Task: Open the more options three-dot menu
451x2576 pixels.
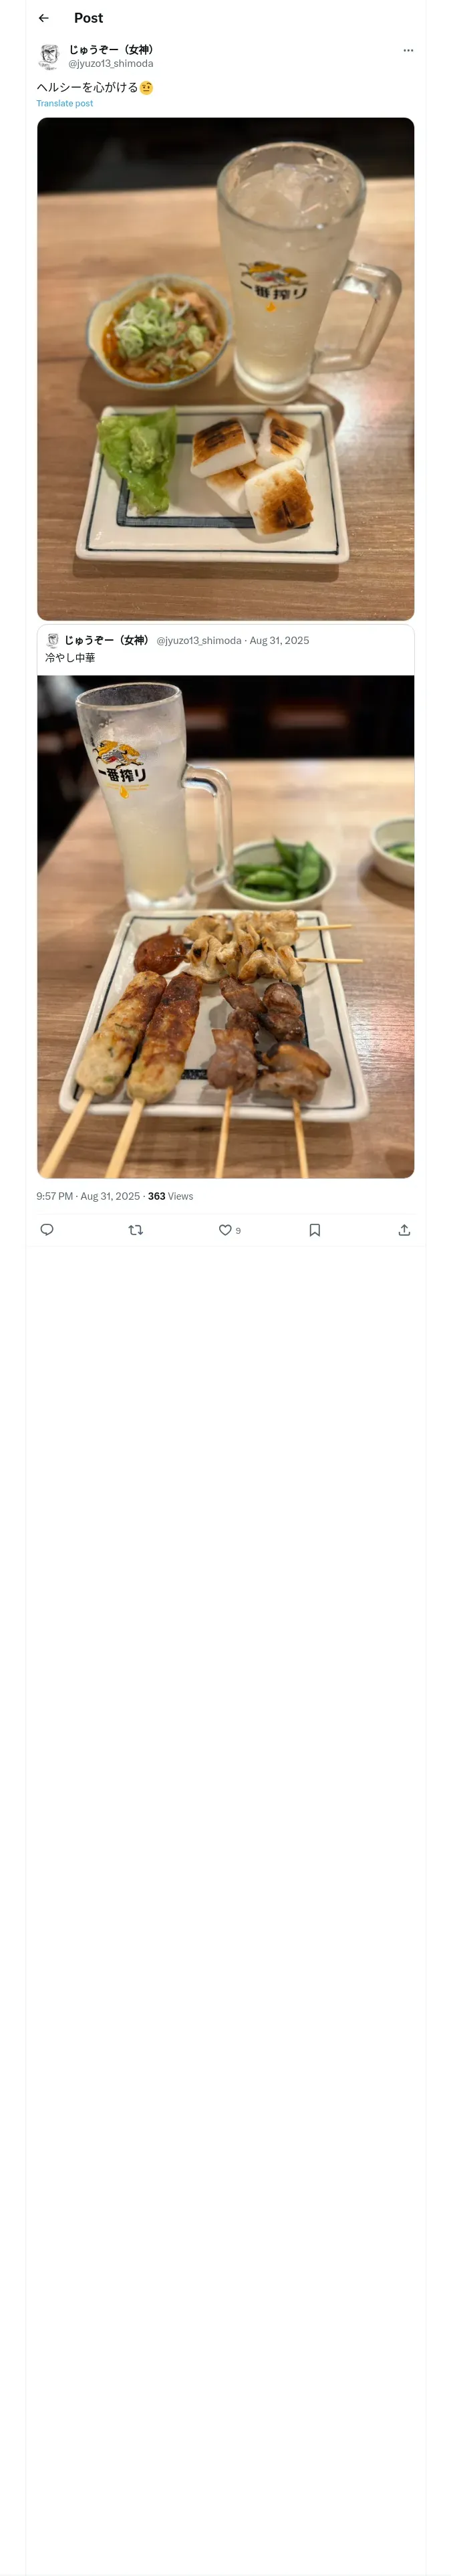Action: [408, 50]
